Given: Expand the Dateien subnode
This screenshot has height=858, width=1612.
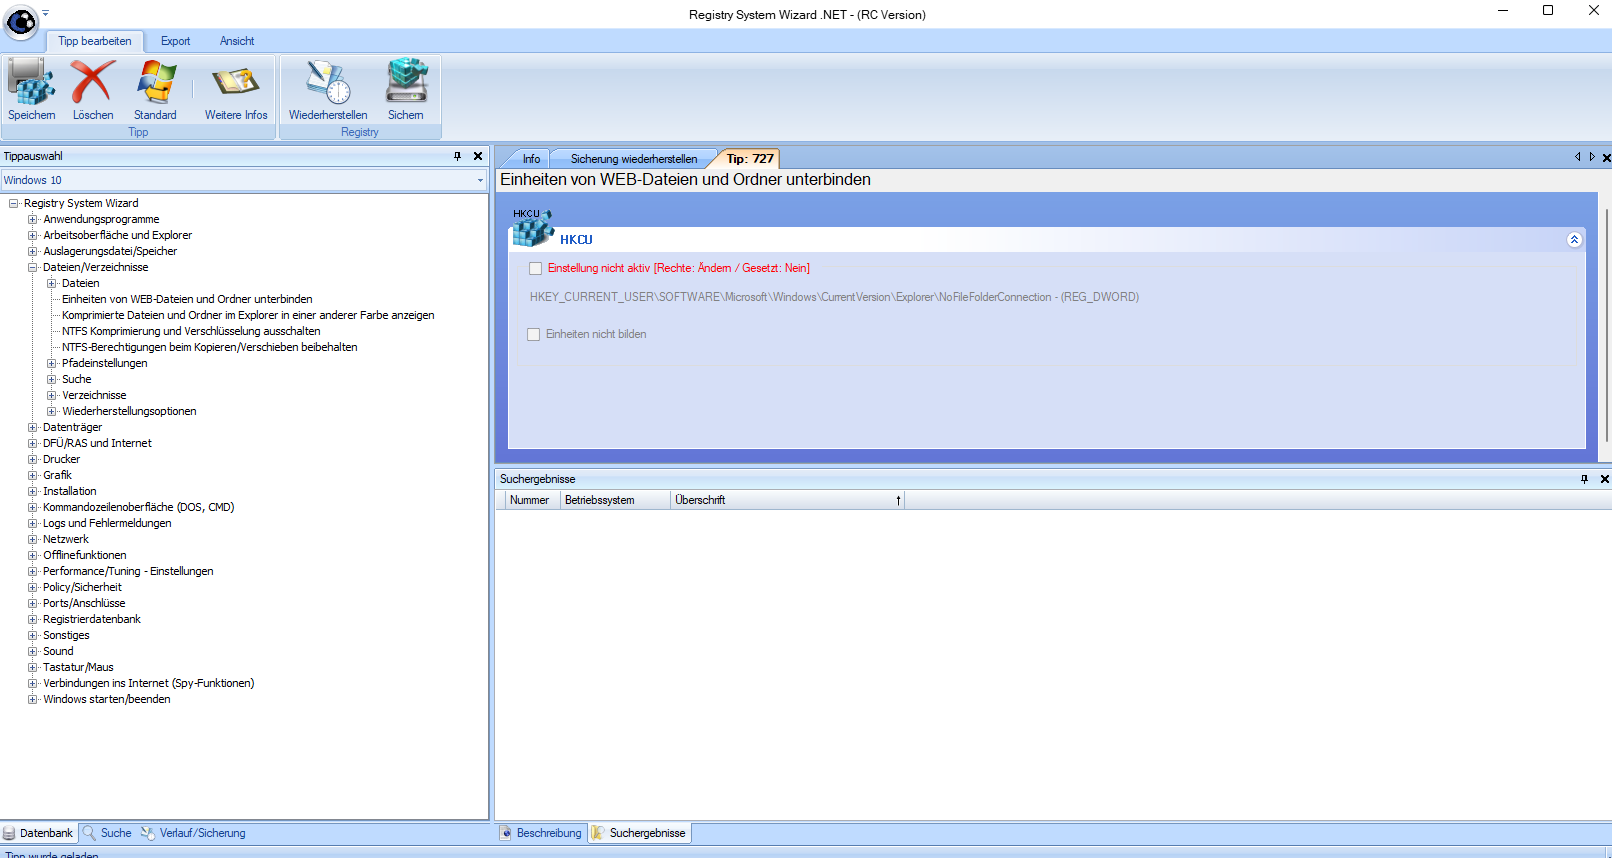Looking at the screenshot, I should [52, 283].
